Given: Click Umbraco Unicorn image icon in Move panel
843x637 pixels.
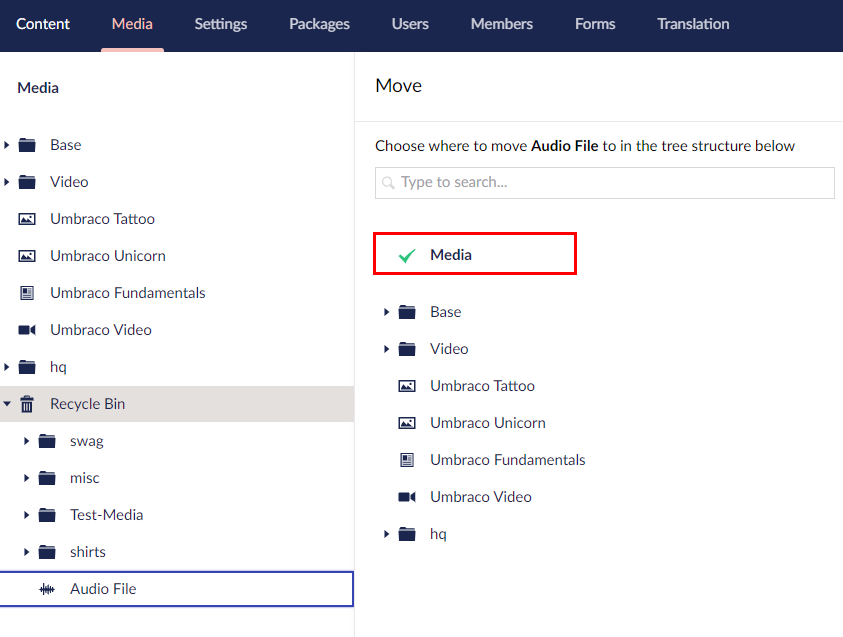Looking at the screenshot, I should click(407, 423).
